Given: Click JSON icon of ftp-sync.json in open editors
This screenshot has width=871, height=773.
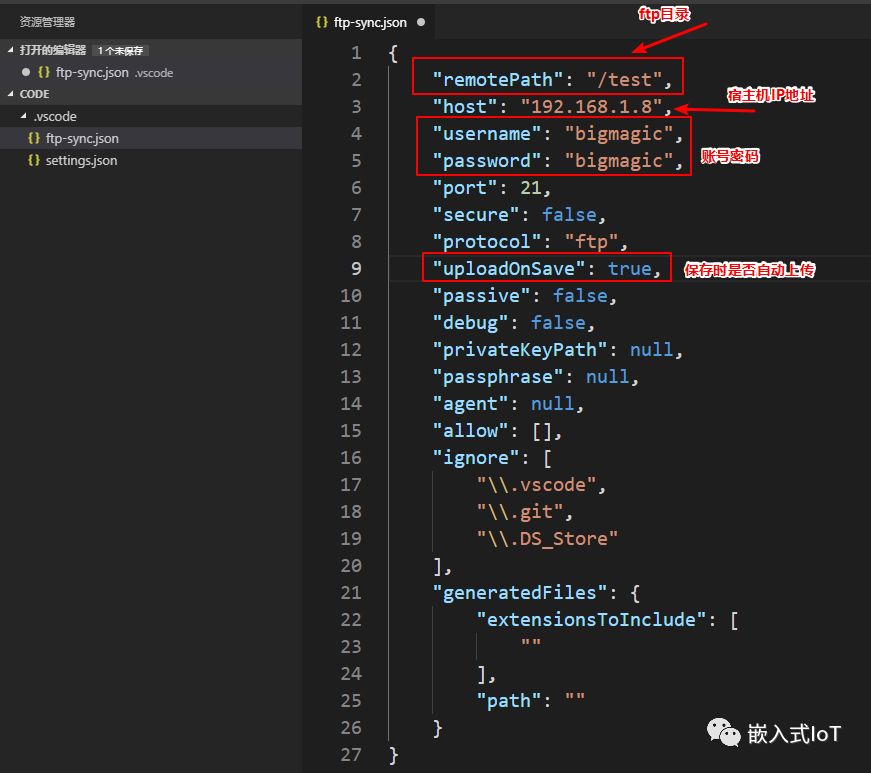Looking at the screenshot, I should 44,72.
